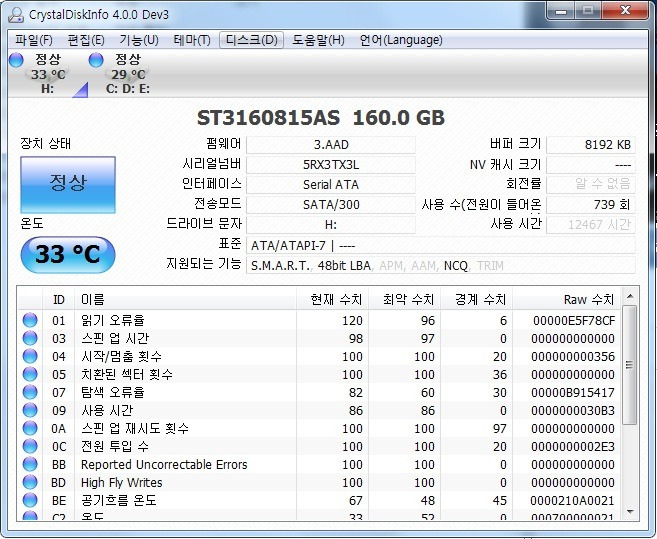This screenshot has width=657, height=539.
Task: Switch to the 33 °C H: drive
Action: [x=48, y=74]
